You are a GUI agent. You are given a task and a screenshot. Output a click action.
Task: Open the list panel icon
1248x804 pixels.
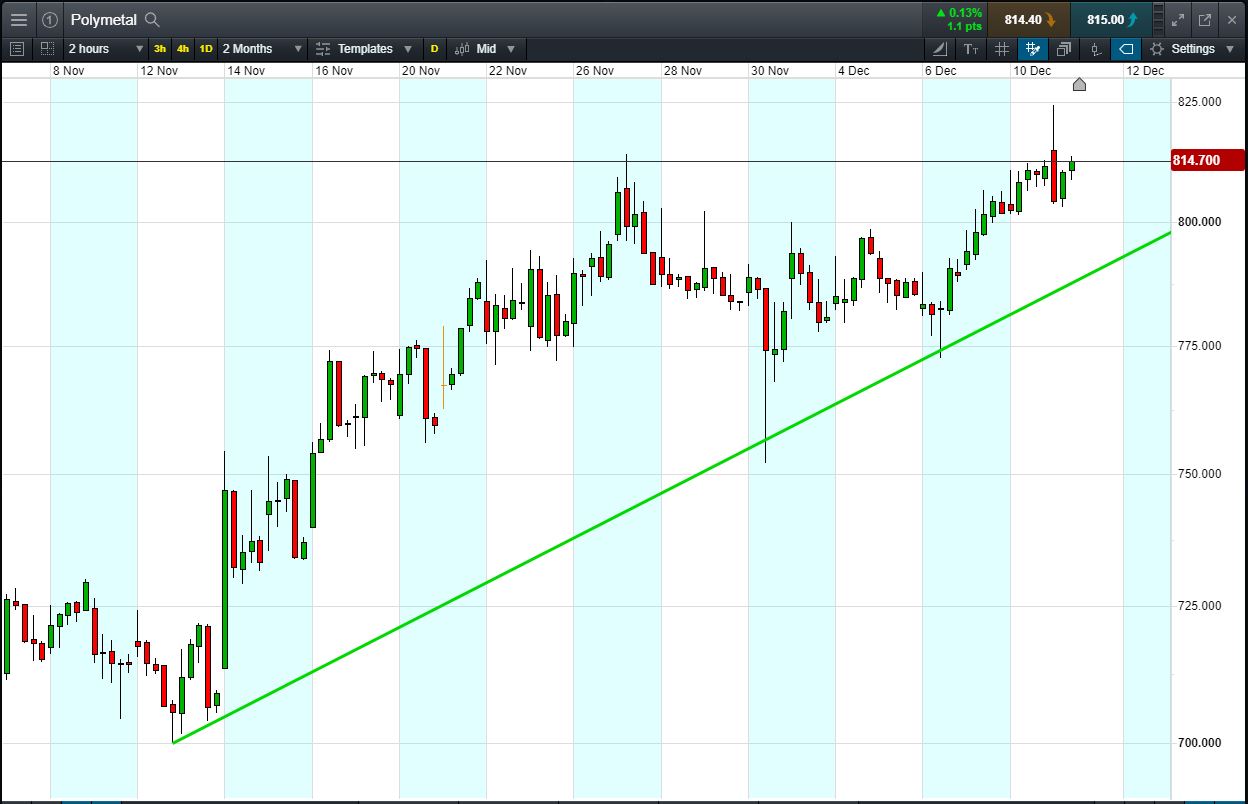[16, 48]
